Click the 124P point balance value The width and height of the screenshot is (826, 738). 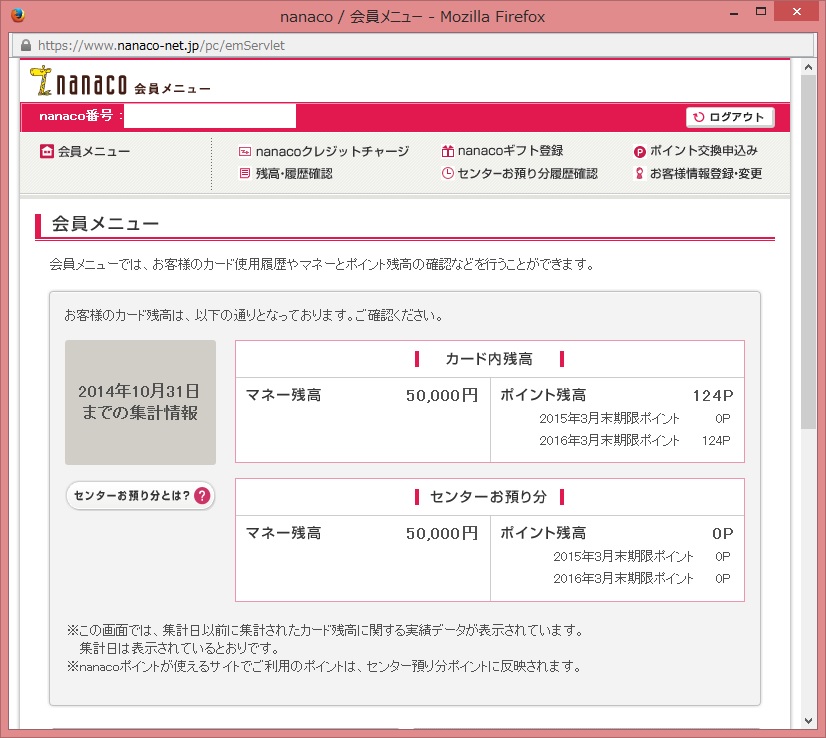pos(712,396)
